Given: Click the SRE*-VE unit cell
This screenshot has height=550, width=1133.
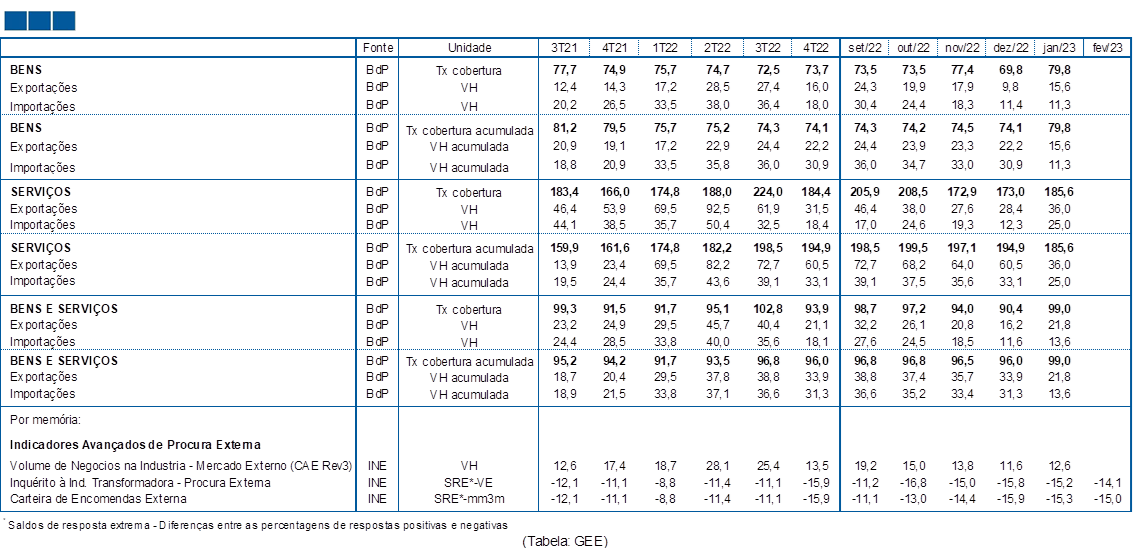Looking at the screenshot, I should [x=469, y=482].
